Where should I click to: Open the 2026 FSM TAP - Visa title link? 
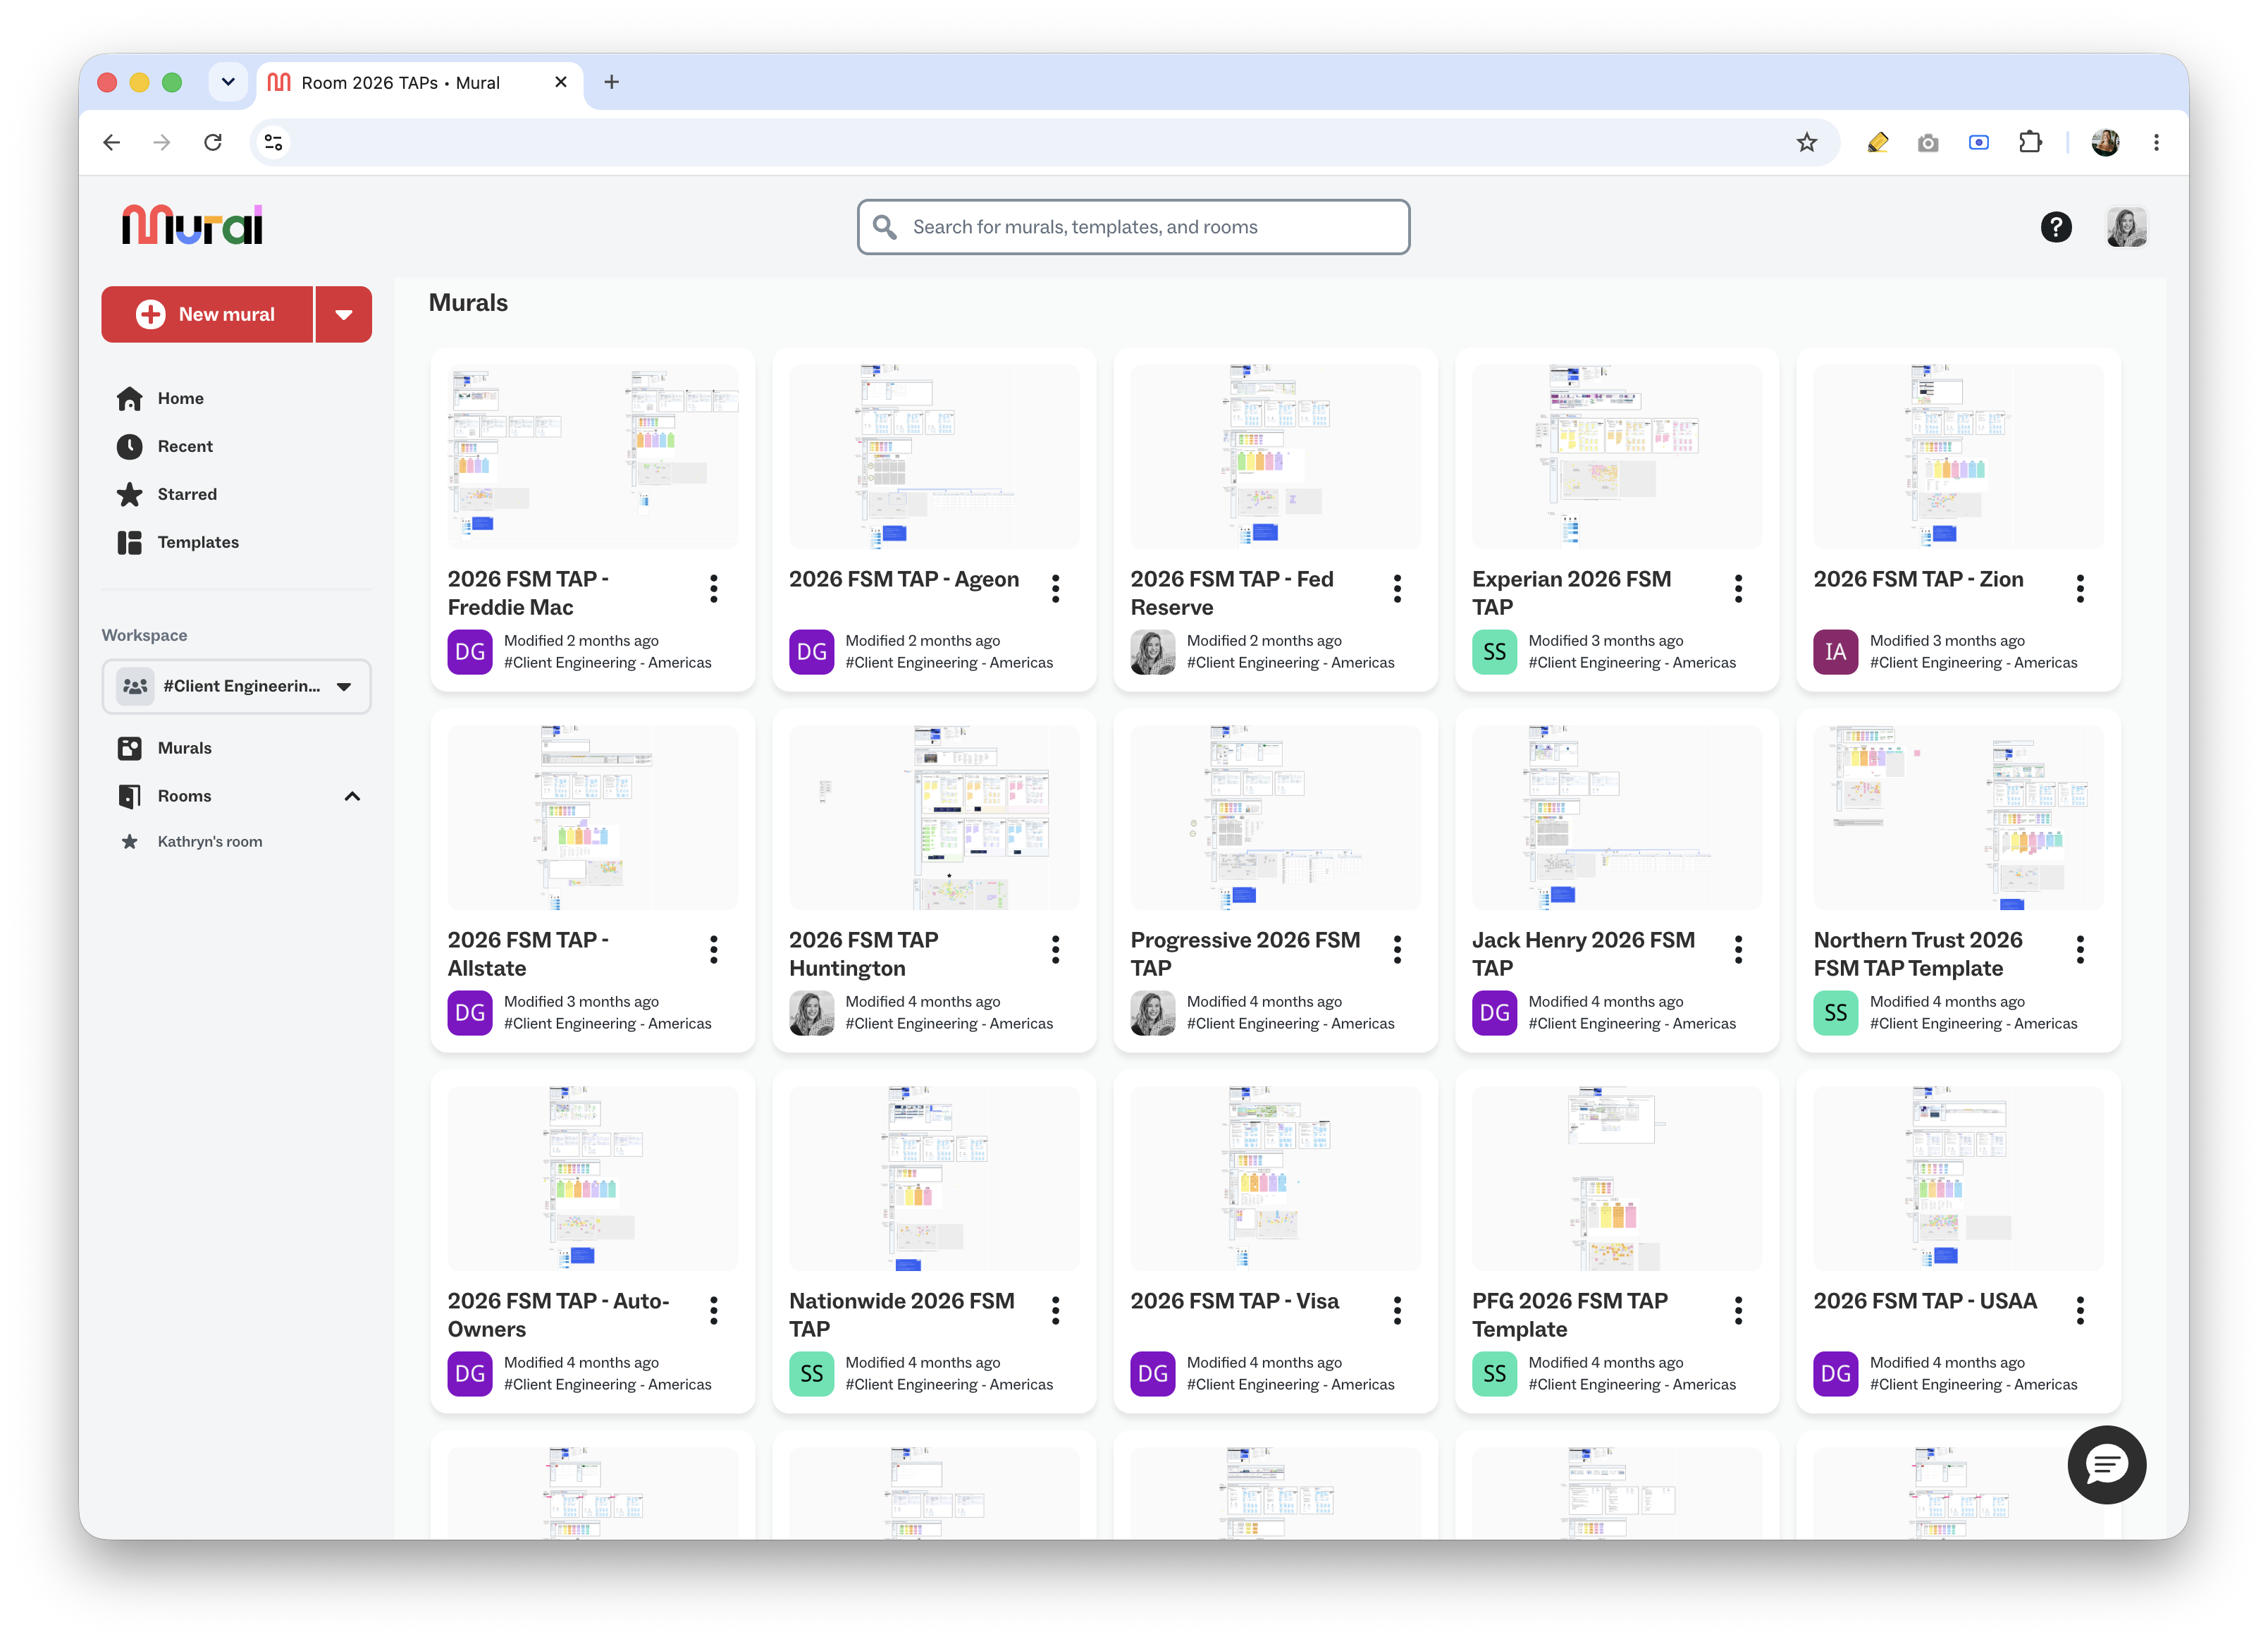click(x=1234, y=1302)
